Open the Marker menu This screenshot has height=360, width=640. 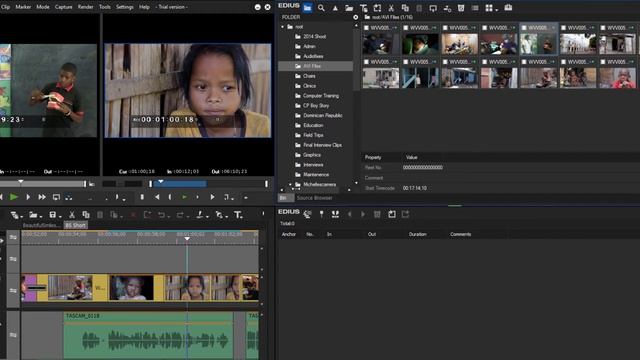pyautogui.click(x=23, y=7)
